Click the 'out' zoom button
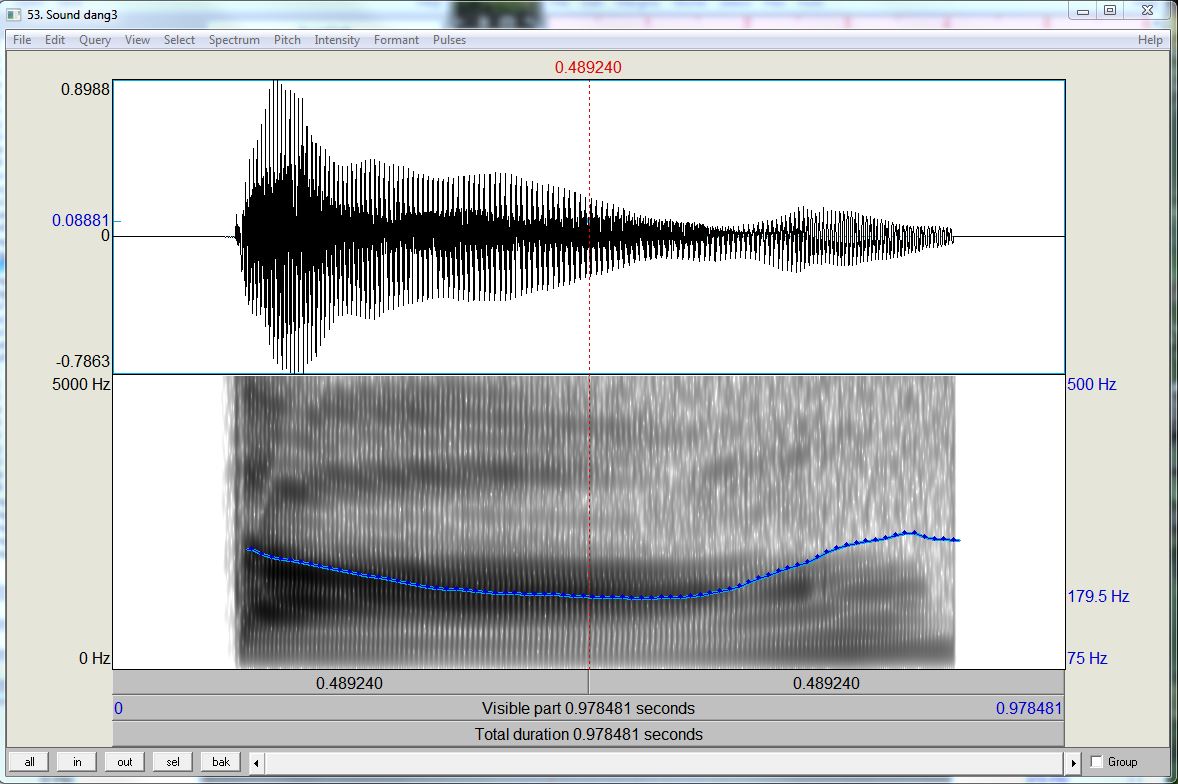 [x=125, y=761]
